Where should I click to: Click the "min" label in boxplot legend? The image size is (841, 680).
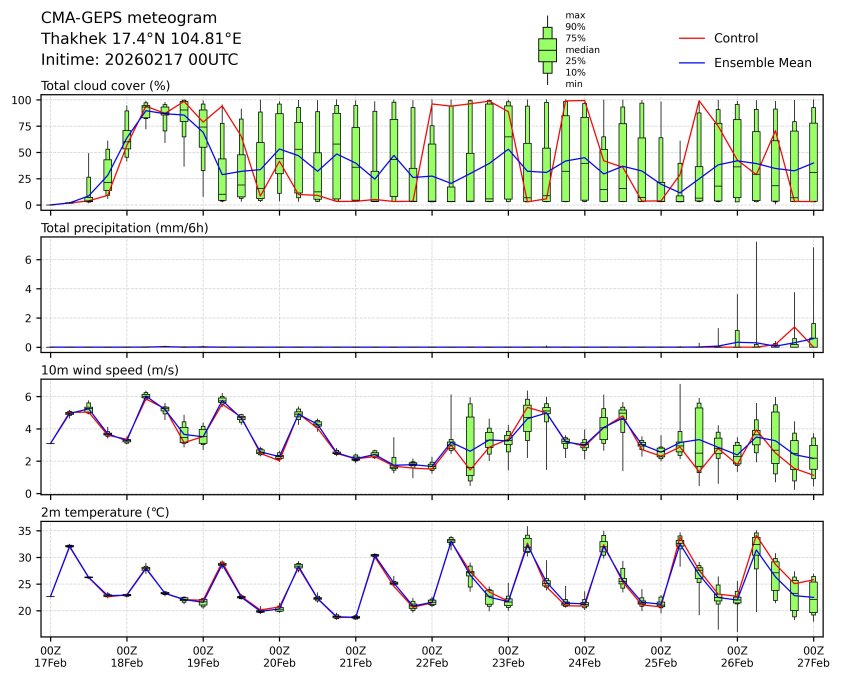574,84
